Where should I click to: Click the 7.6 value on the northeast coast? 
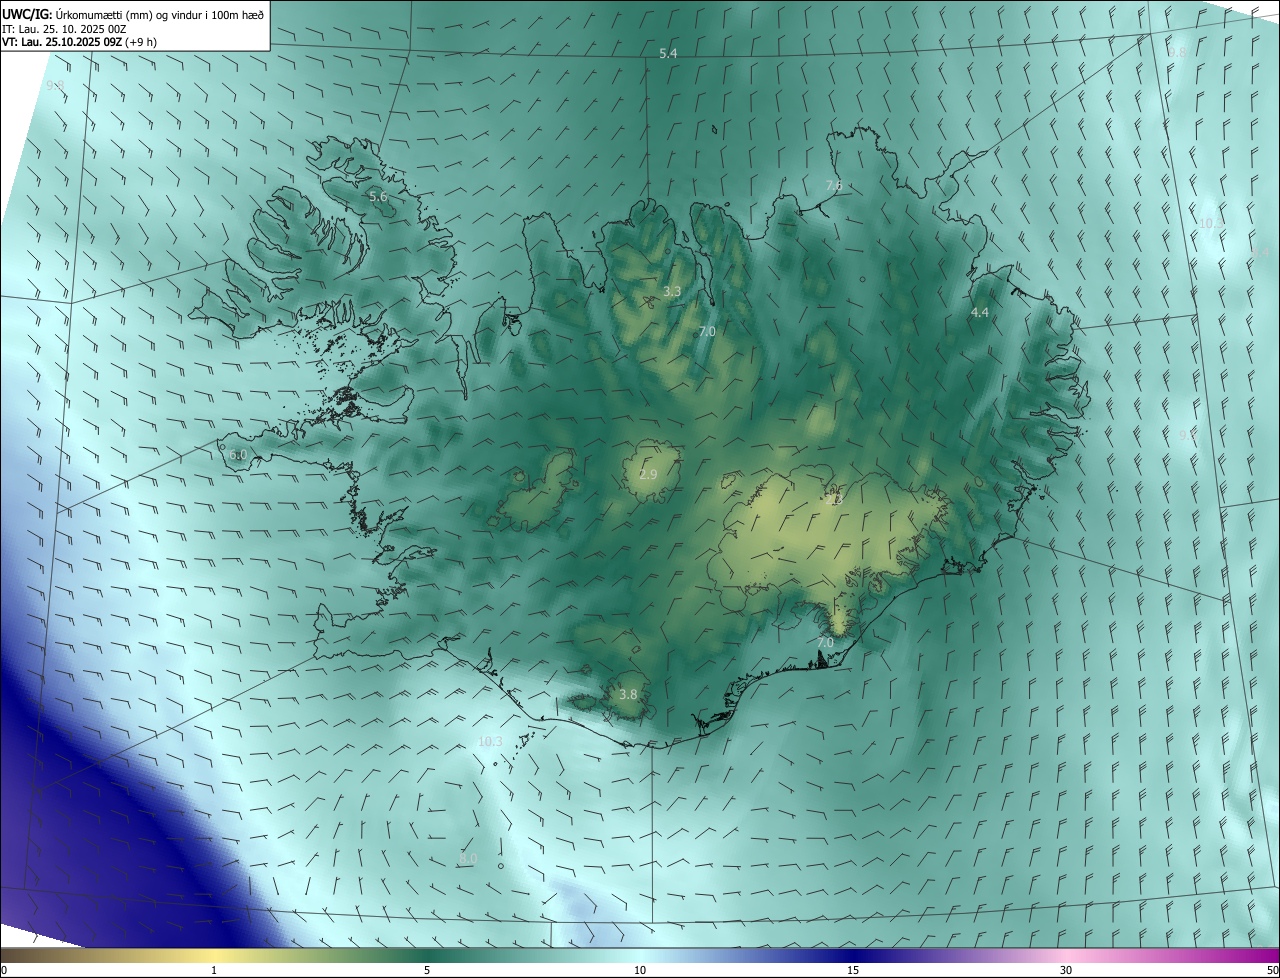point(834,186)
